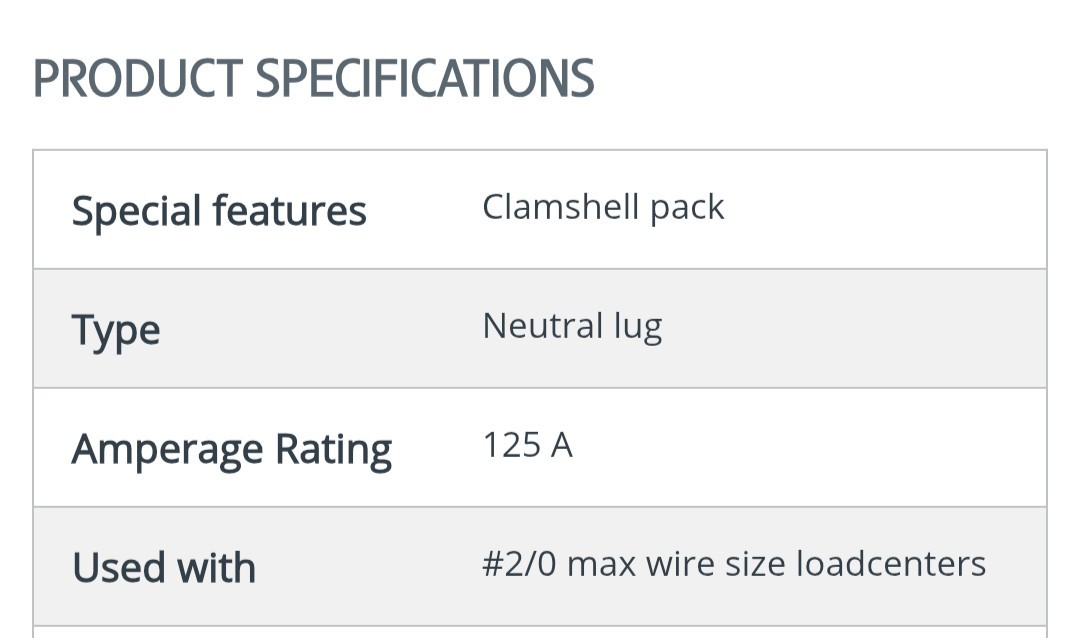This screenshot has width=1080, height=638.
Task: Click the word 'Rating' in third row
Action: pos(333,449)
